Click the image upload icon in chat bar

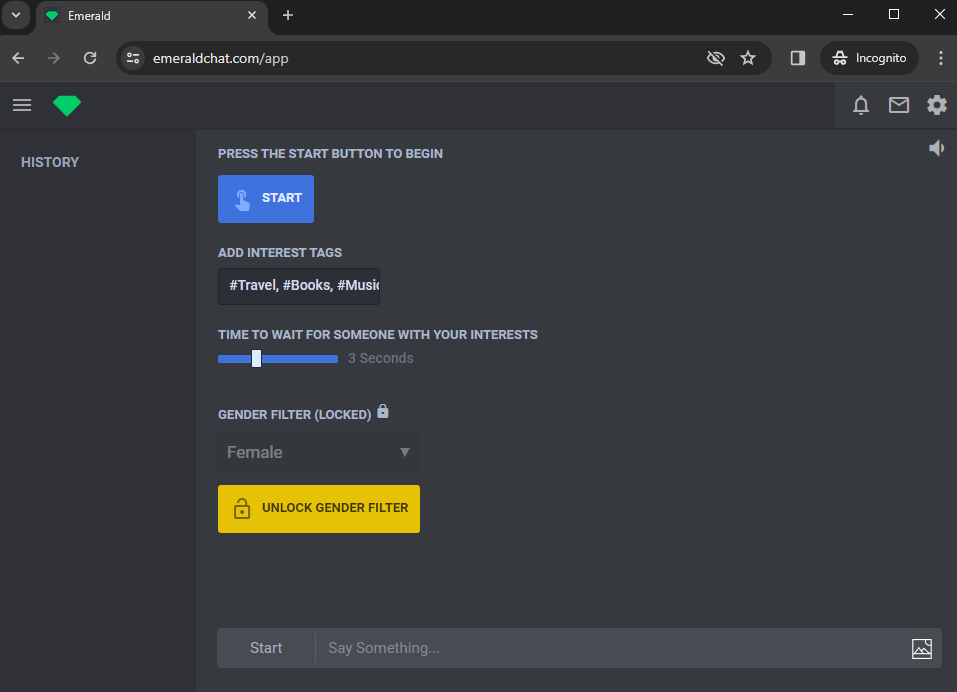921,648
